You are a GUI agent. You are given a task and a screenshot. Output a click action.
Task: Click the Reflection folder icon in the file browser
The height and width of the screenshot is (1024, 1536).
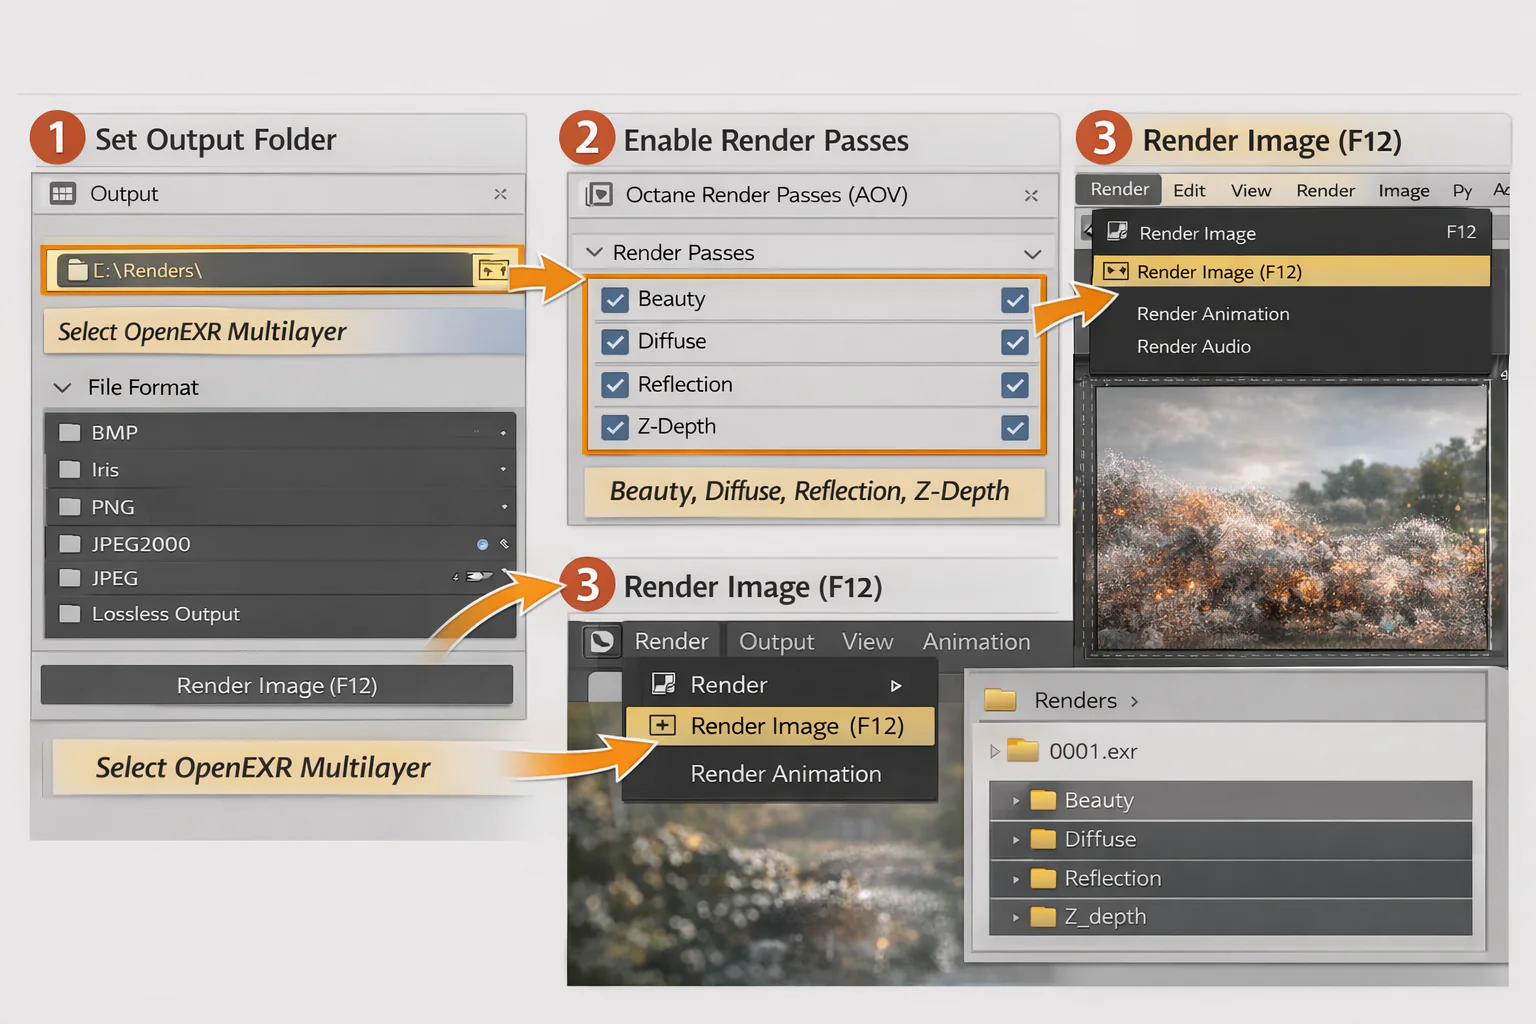point(1043,878)
